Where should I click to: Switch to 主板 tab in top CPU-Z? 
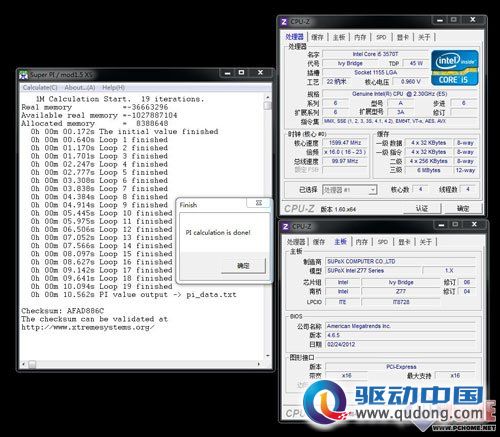coord(339,37)
